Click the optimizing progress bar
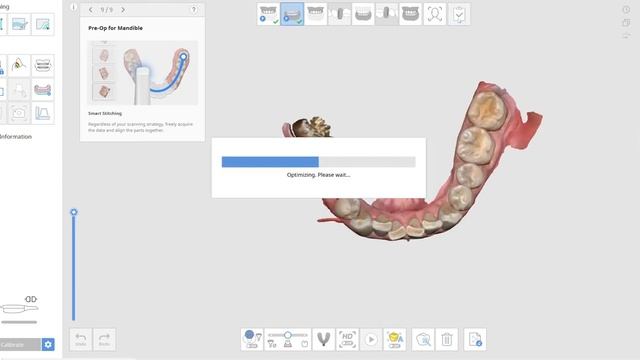The width and height of the screenshot is (640, 360). (318, 162)
